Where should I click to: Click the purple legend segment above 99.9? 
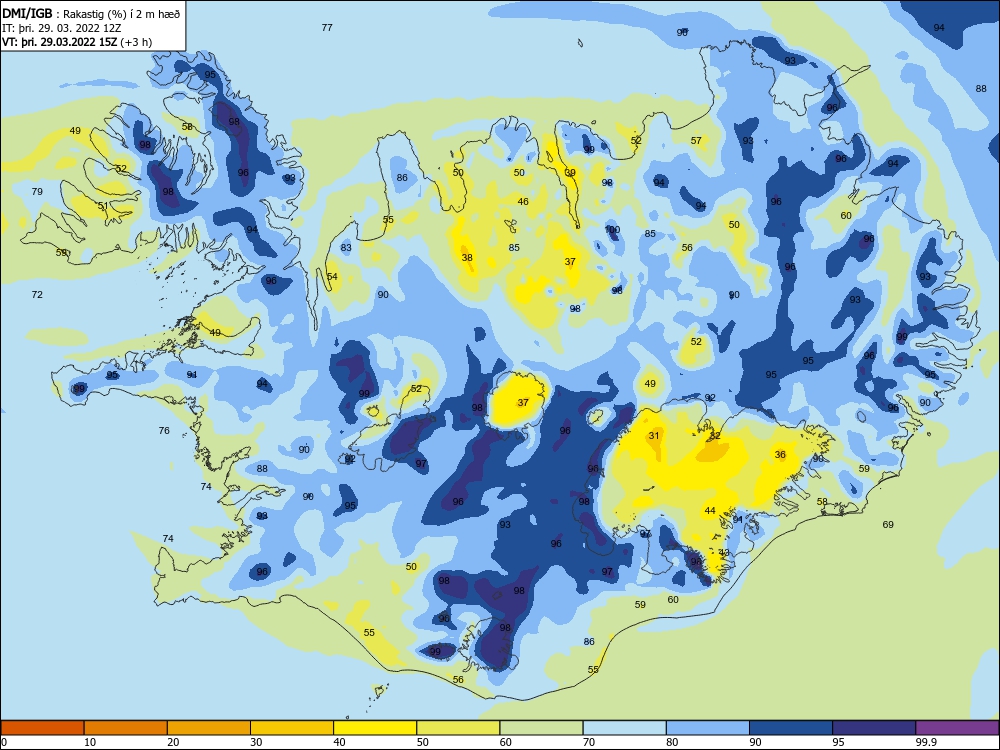tap(957, 728)
